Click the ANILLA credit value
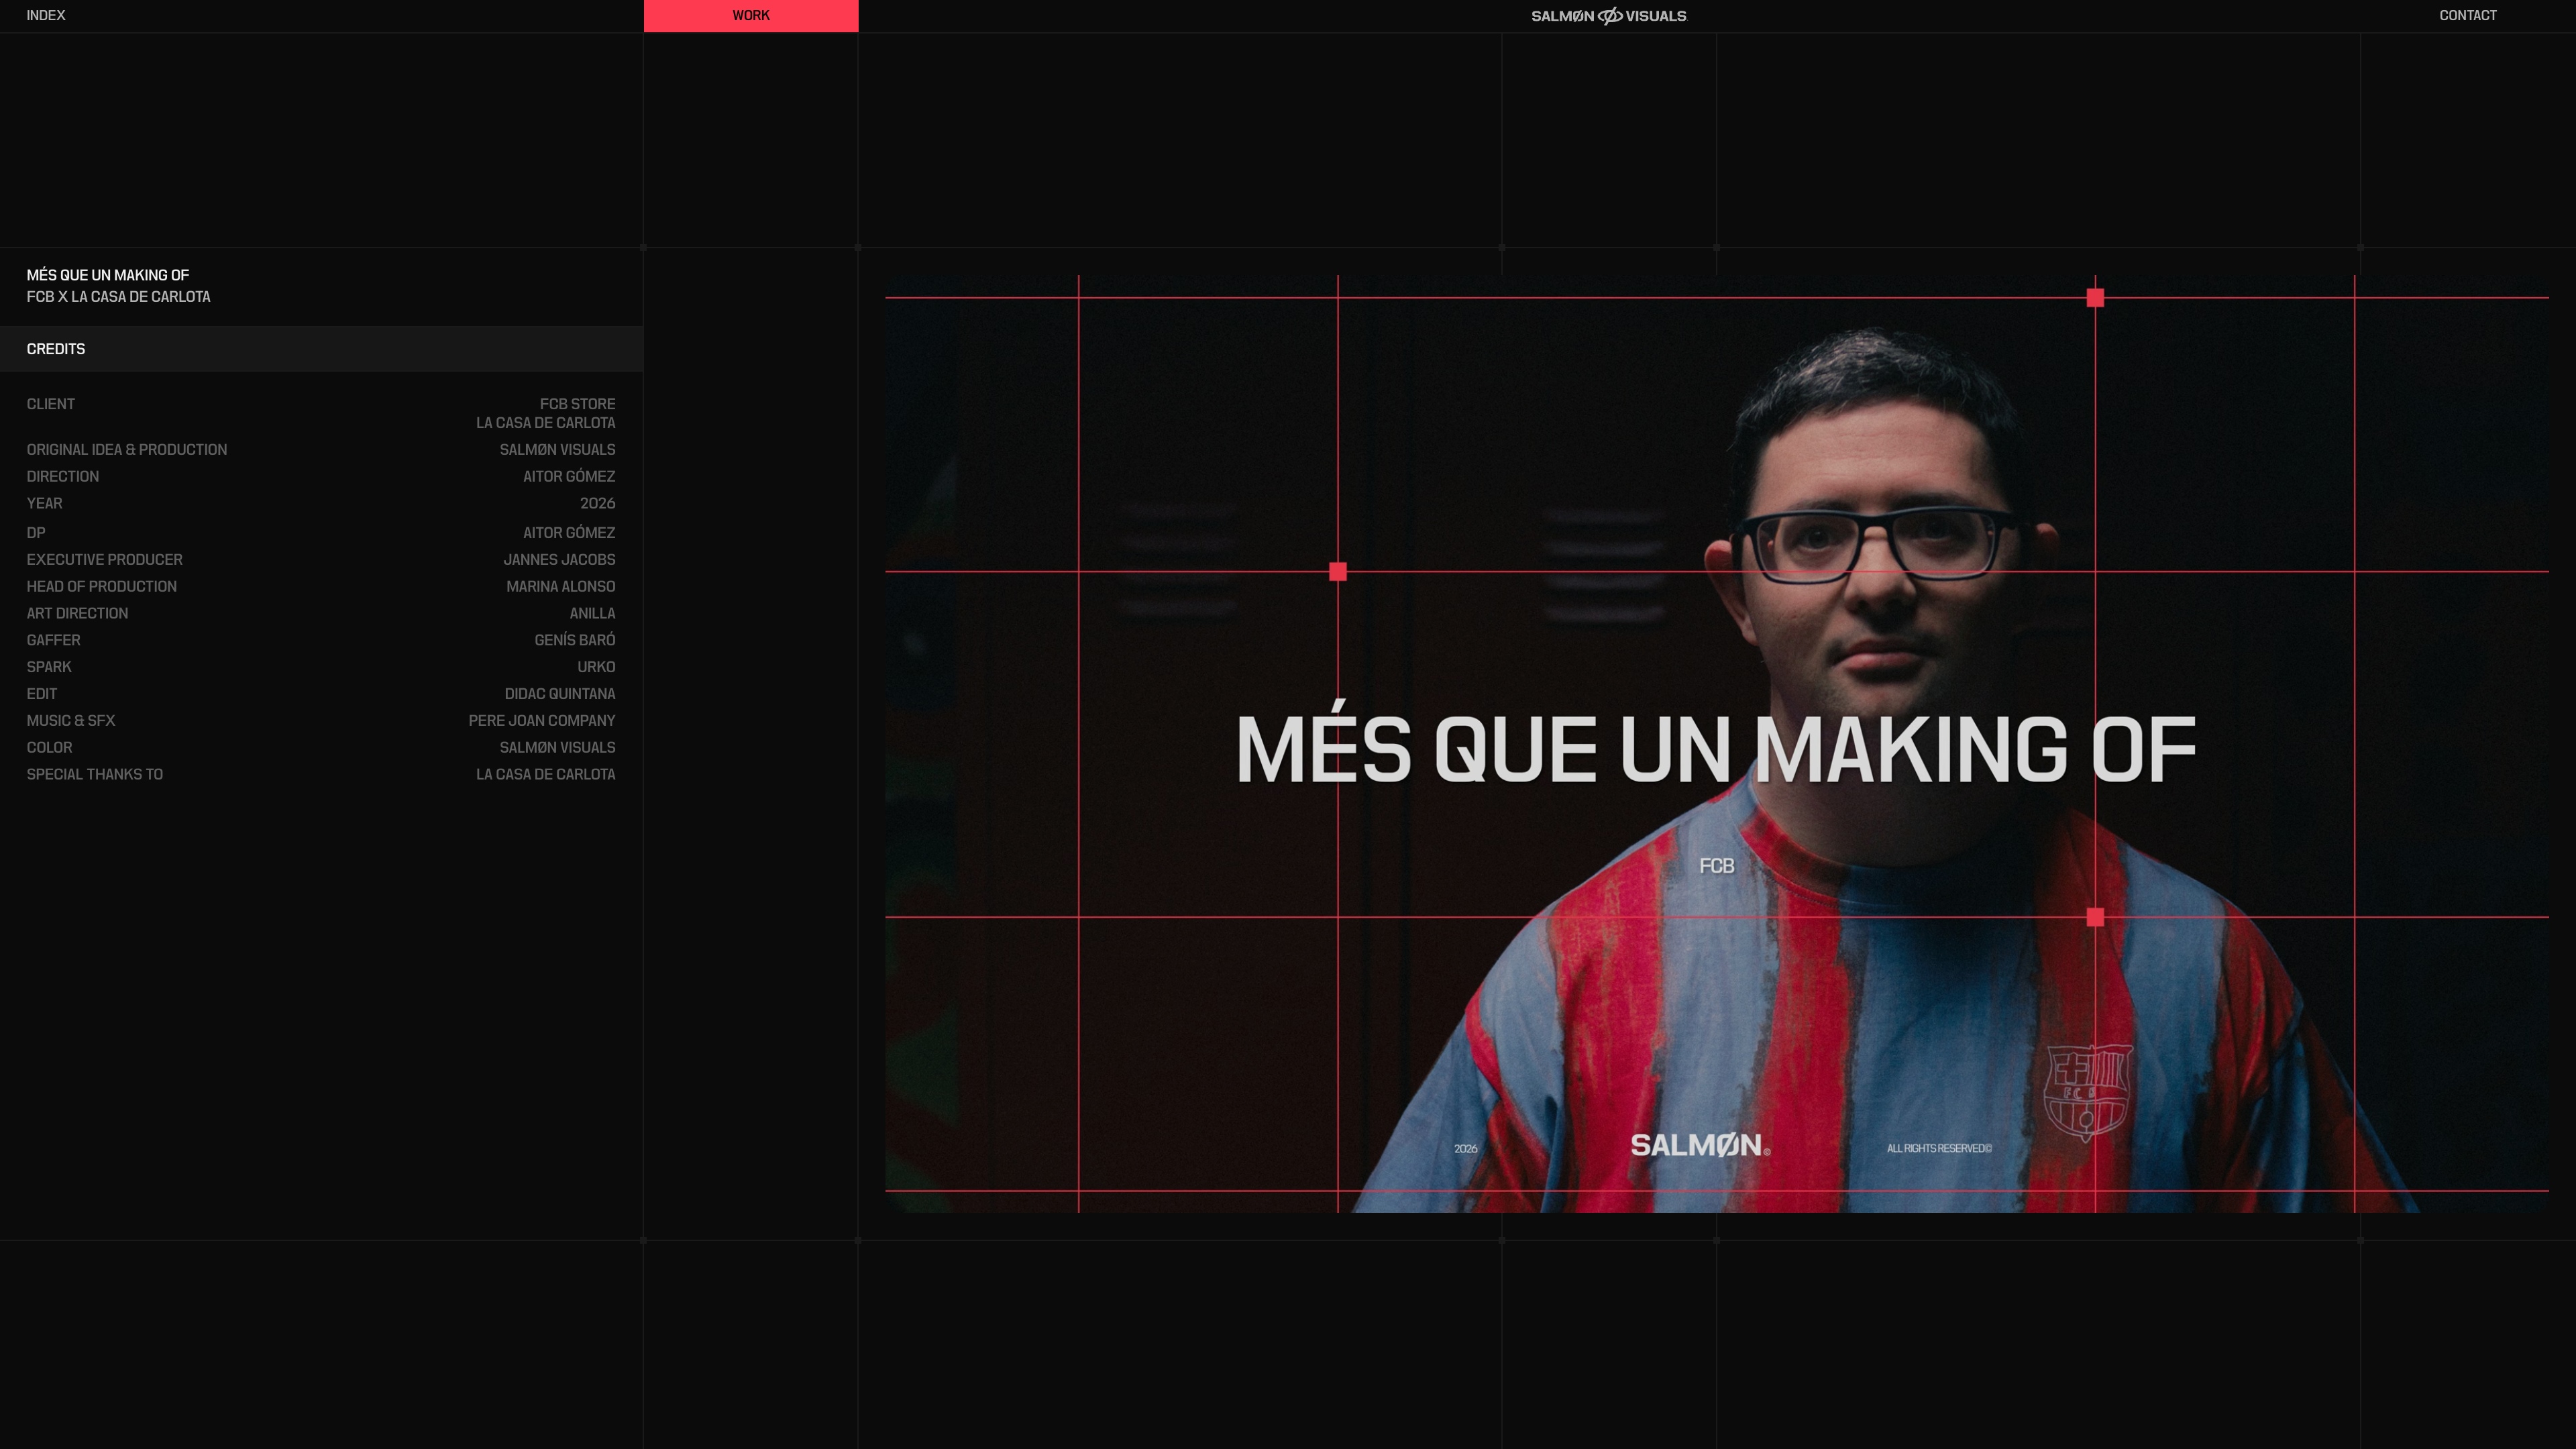 tap(592, 614)
